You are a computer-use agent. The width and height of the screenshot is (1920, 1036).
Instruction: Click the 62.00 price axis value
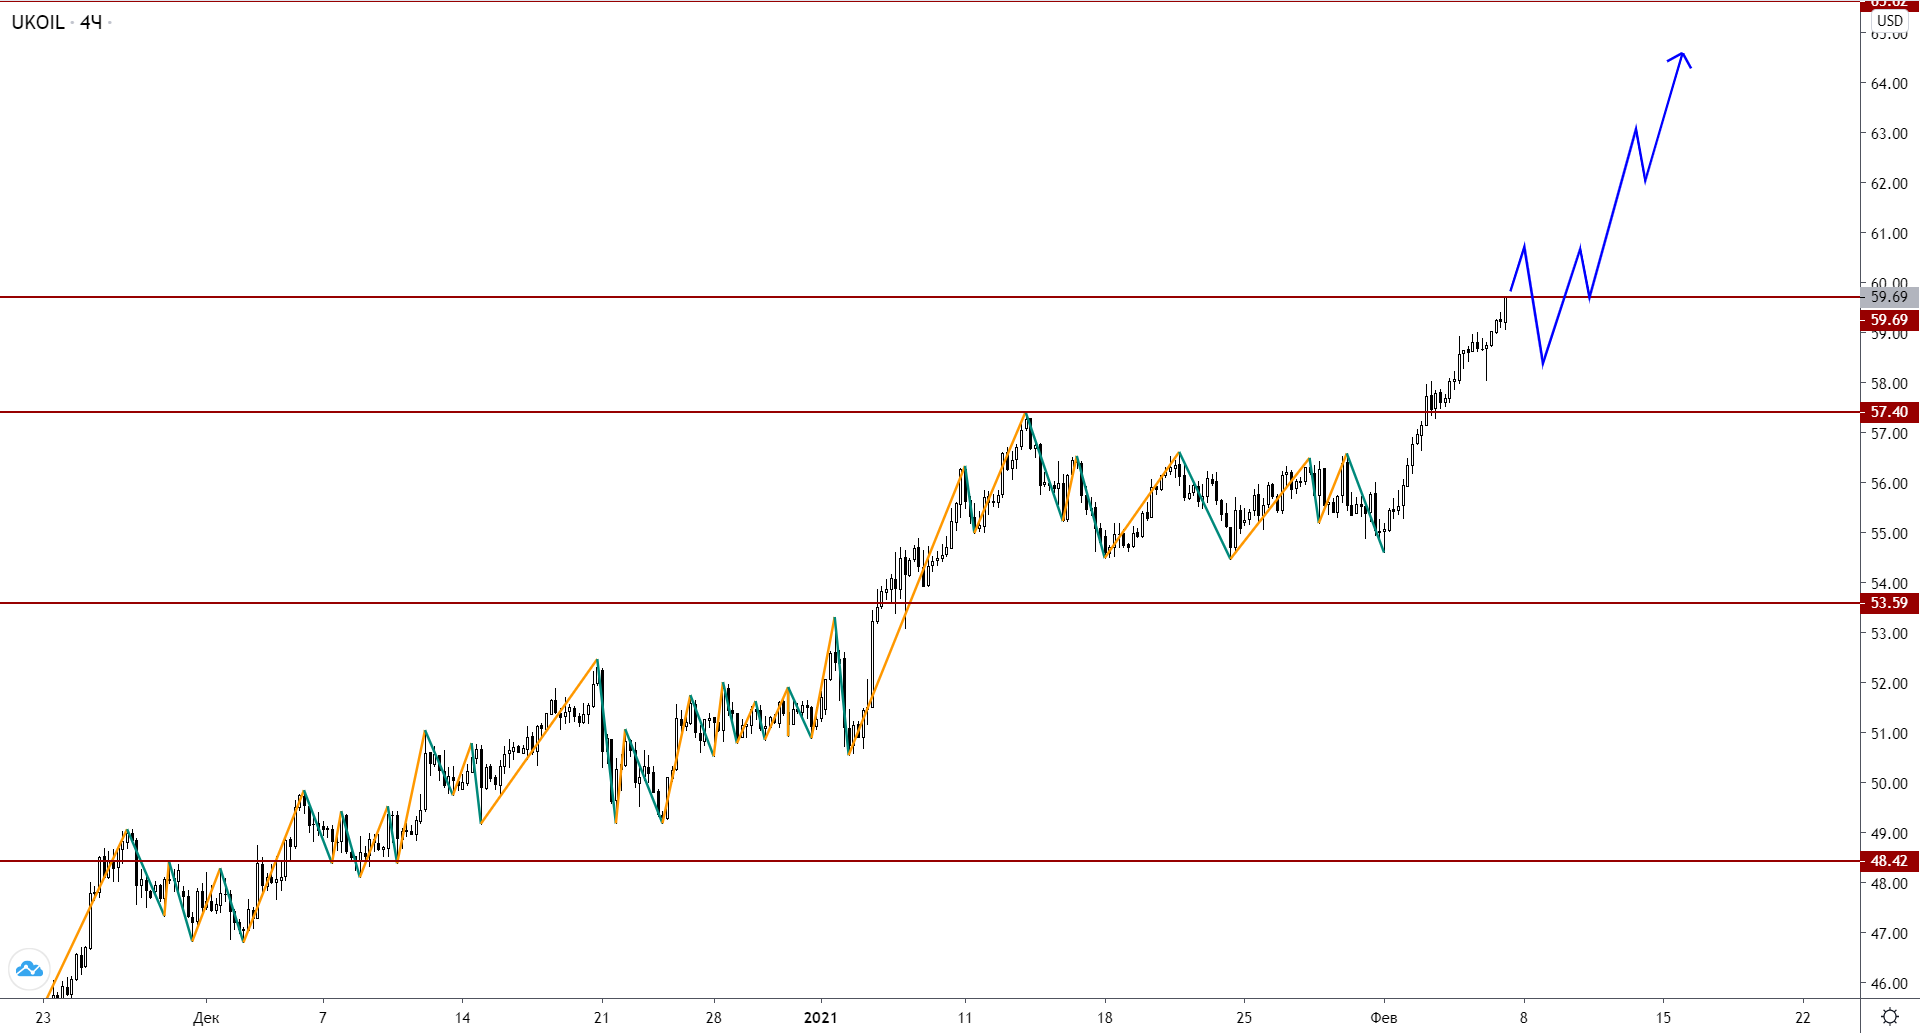(x=1889, y=184)
